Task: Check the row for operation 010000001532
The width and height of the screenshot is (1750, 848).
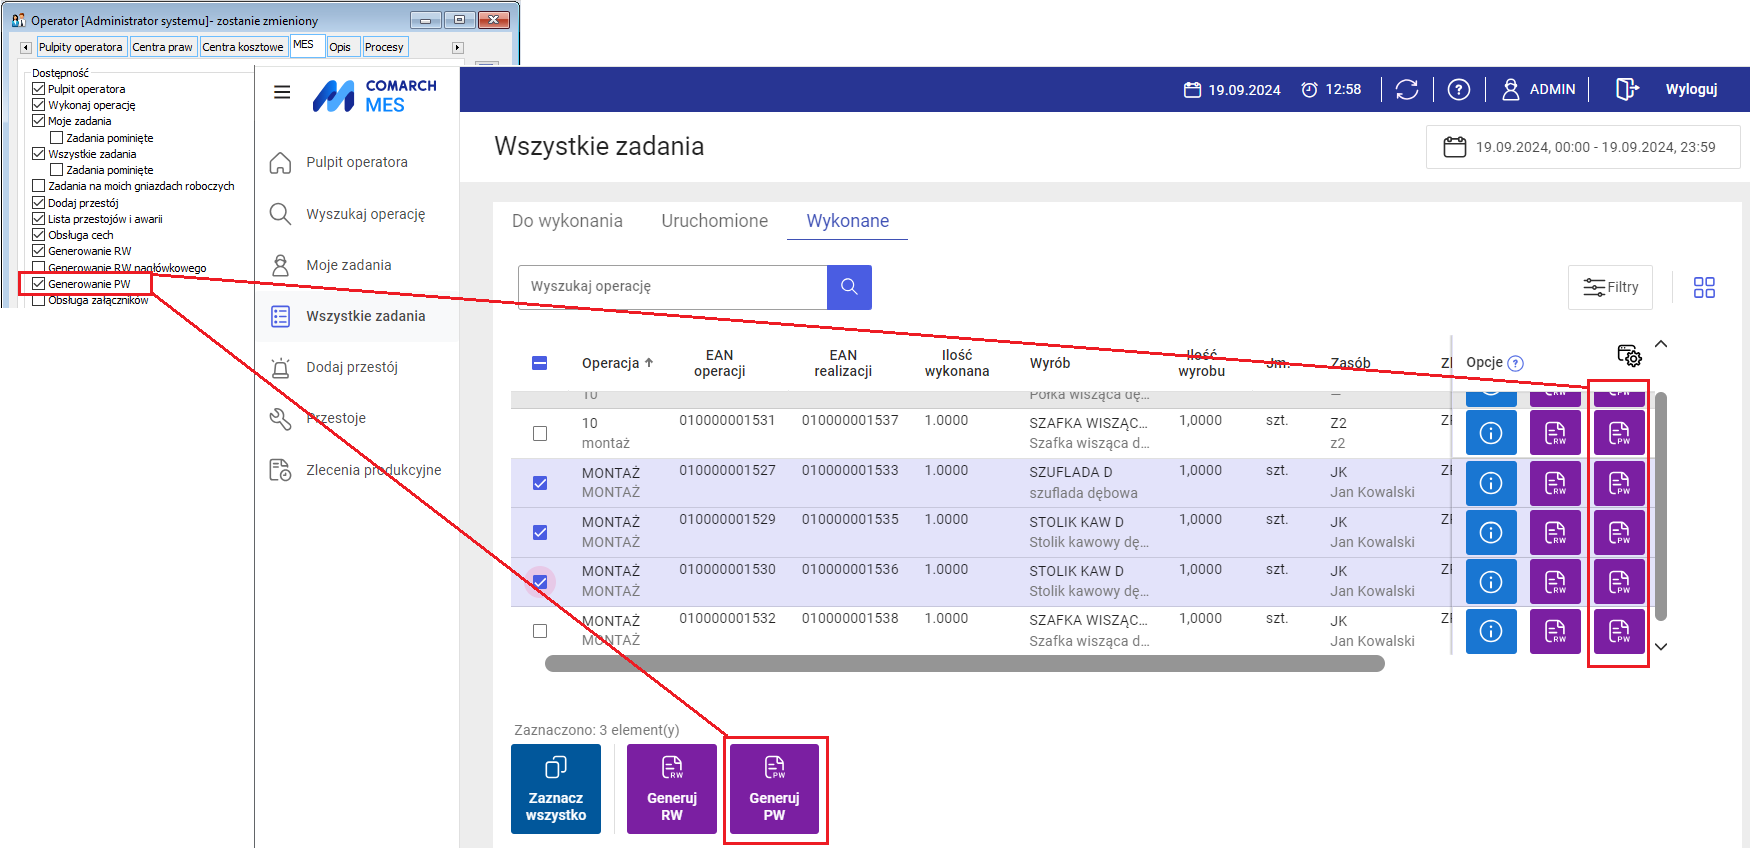Action: point(540,631)
